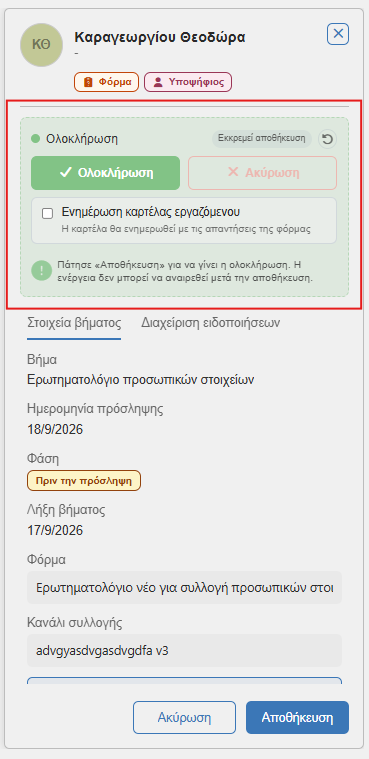Click the Αποθήκευση button
The height and width of the screenshot is (759, 369).
coord(297,717)
